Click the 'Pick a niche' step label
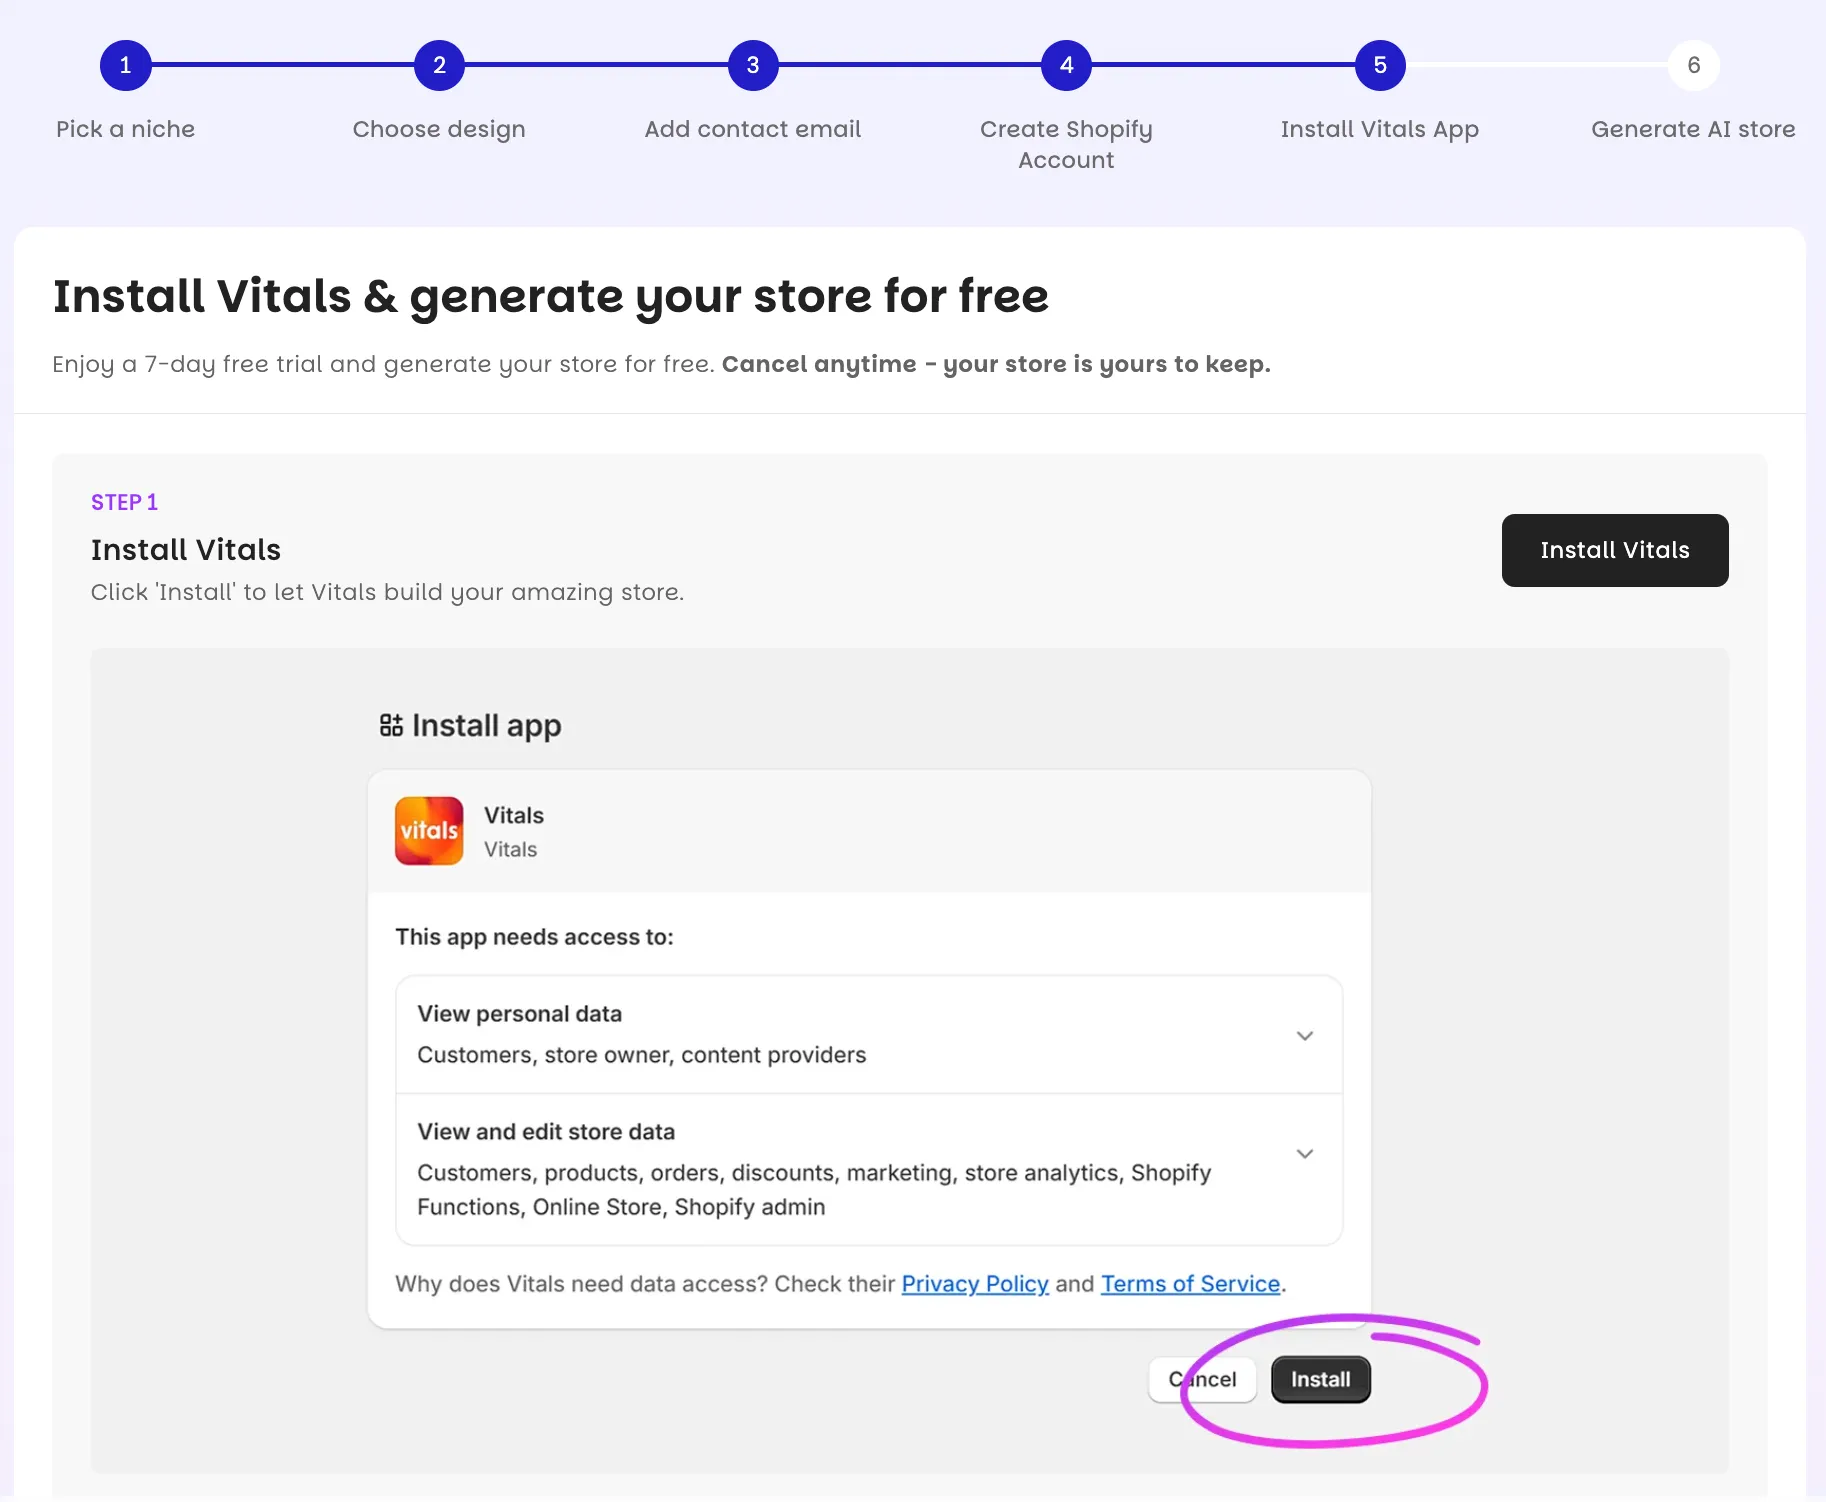Viewport: 1826px width, 1502px height. click(x=125, y=129)
